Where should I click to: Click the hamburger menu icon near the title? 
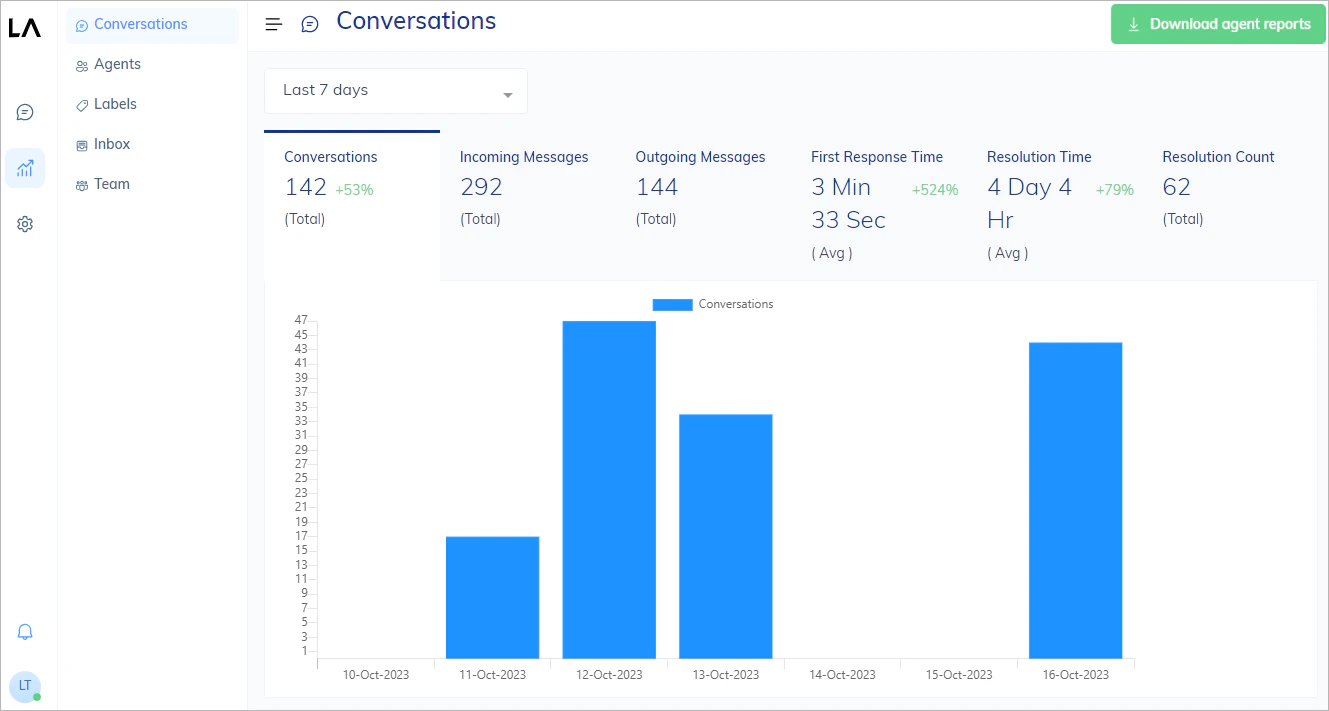(x=273, y=23)
